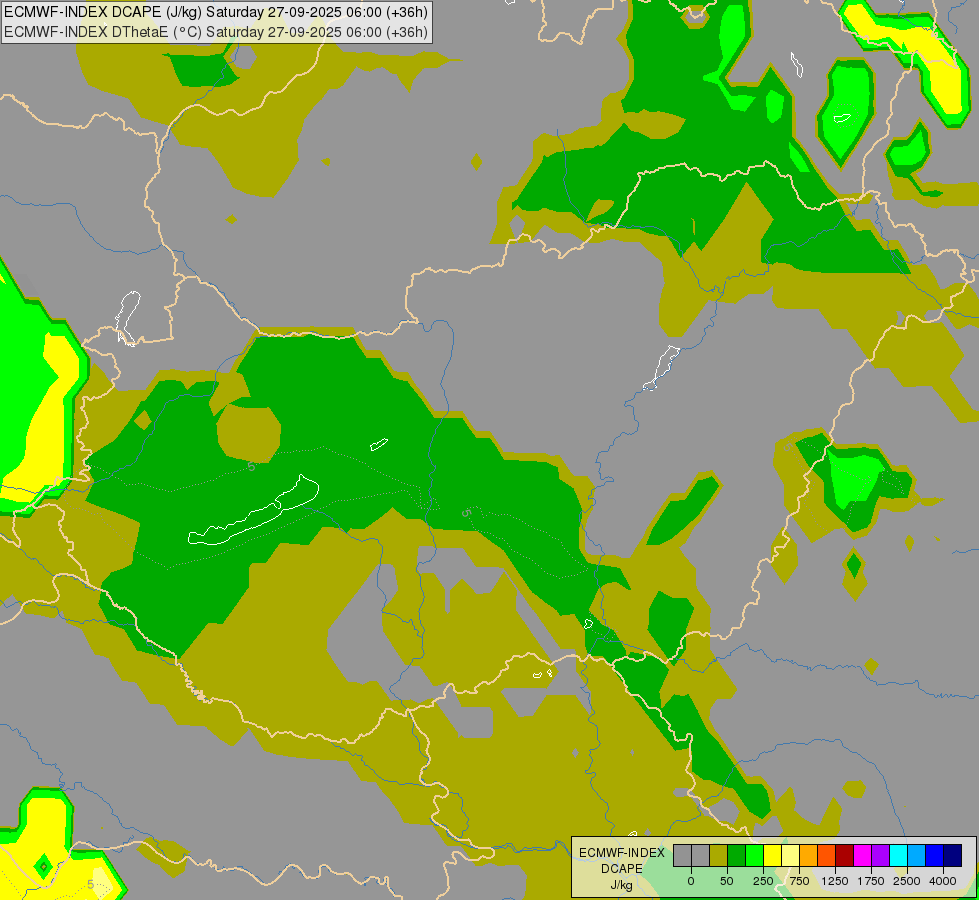Screen dimensions: 979x900
Task: Click the DCAPE label in legend box
Action: click(x=621, y=869)
